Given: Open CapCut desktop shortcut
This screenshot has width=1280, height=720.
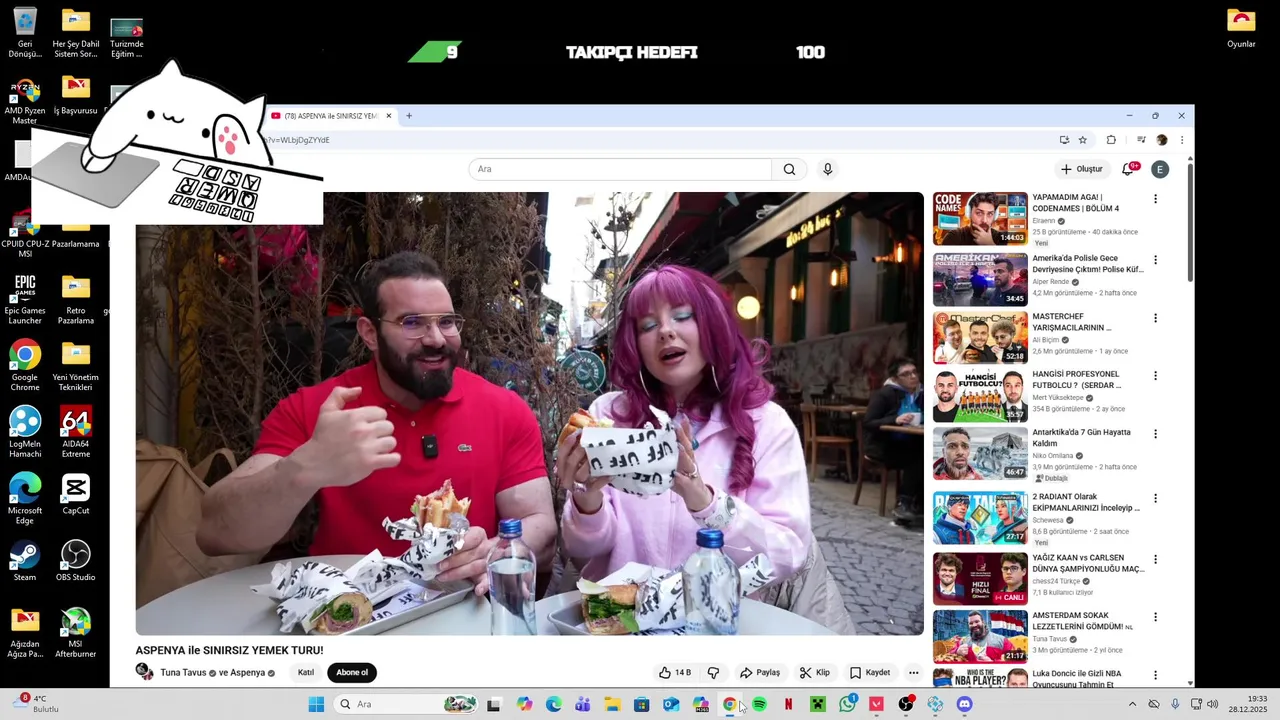Looking at the screenshot, I should (75, 494).
